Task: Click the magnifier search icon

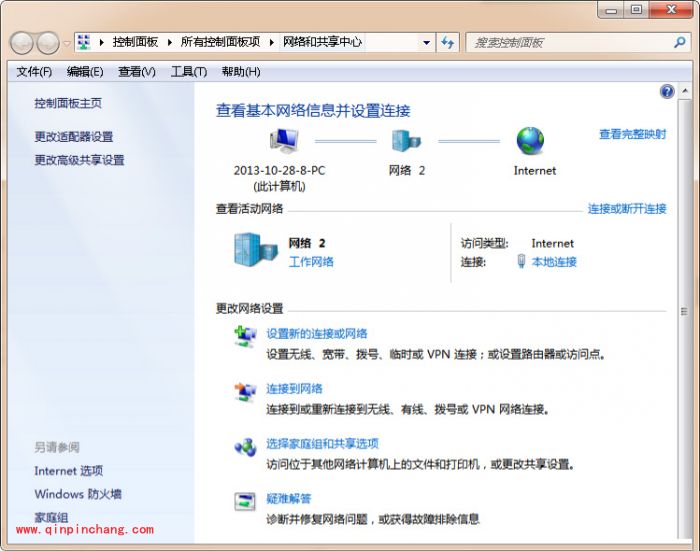Action: point(680,42)
